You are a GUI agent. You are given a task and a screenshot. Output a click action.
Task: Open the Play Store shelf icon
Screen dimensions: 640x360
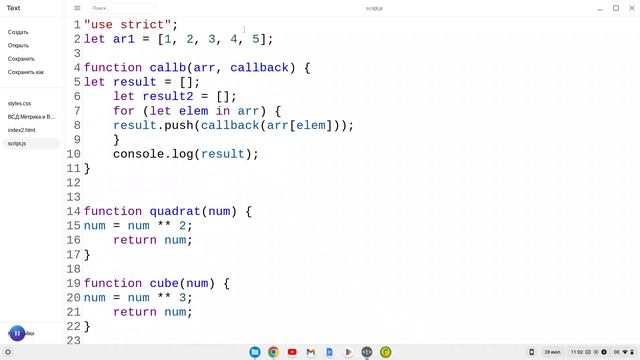[x=348, y=352]
